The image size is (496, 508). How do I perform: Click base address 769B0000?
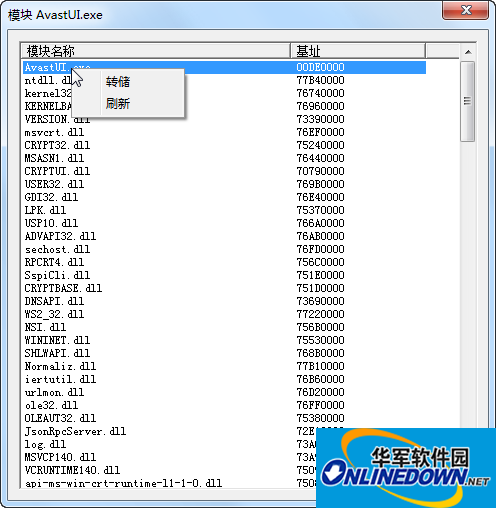[x=320, y=184]
